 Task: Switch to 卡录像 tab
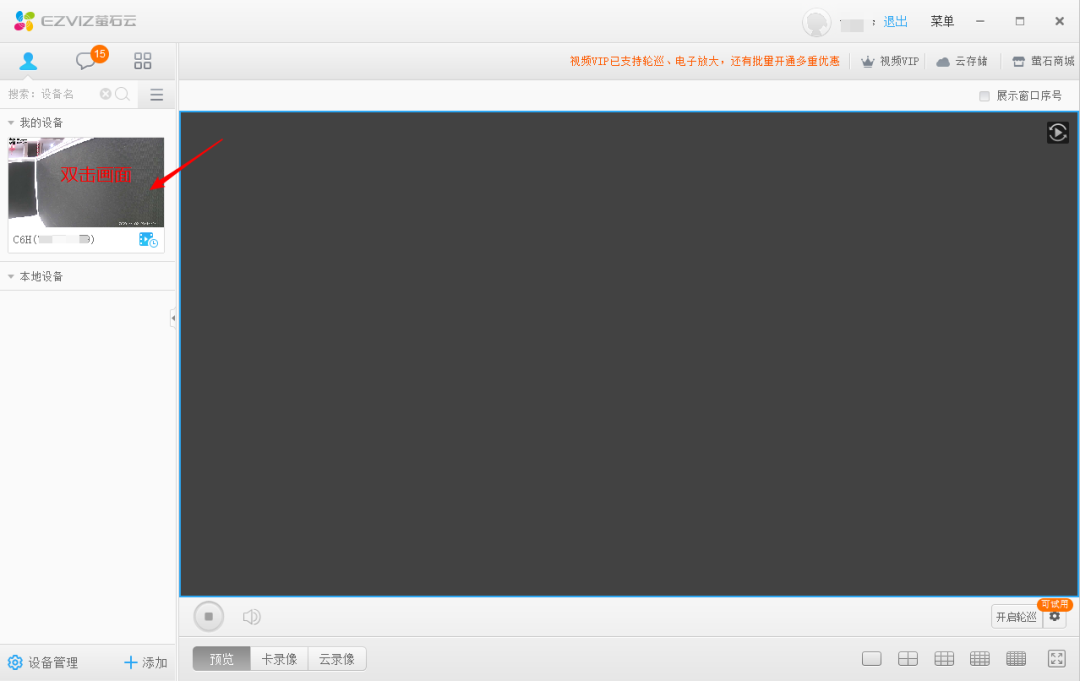click(279, 659)
